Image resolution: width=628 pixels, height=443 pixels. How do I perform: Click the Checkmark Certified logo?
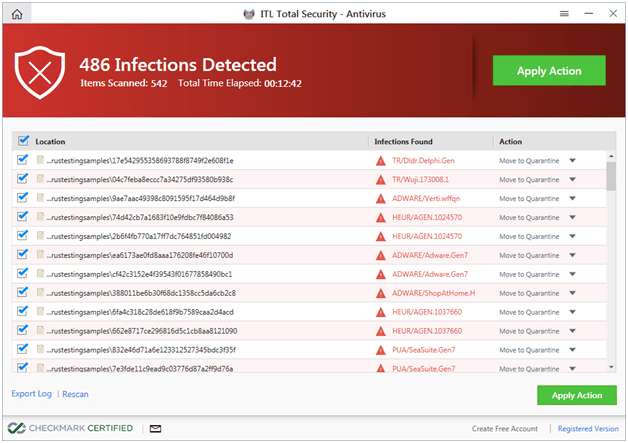[70, 428]
